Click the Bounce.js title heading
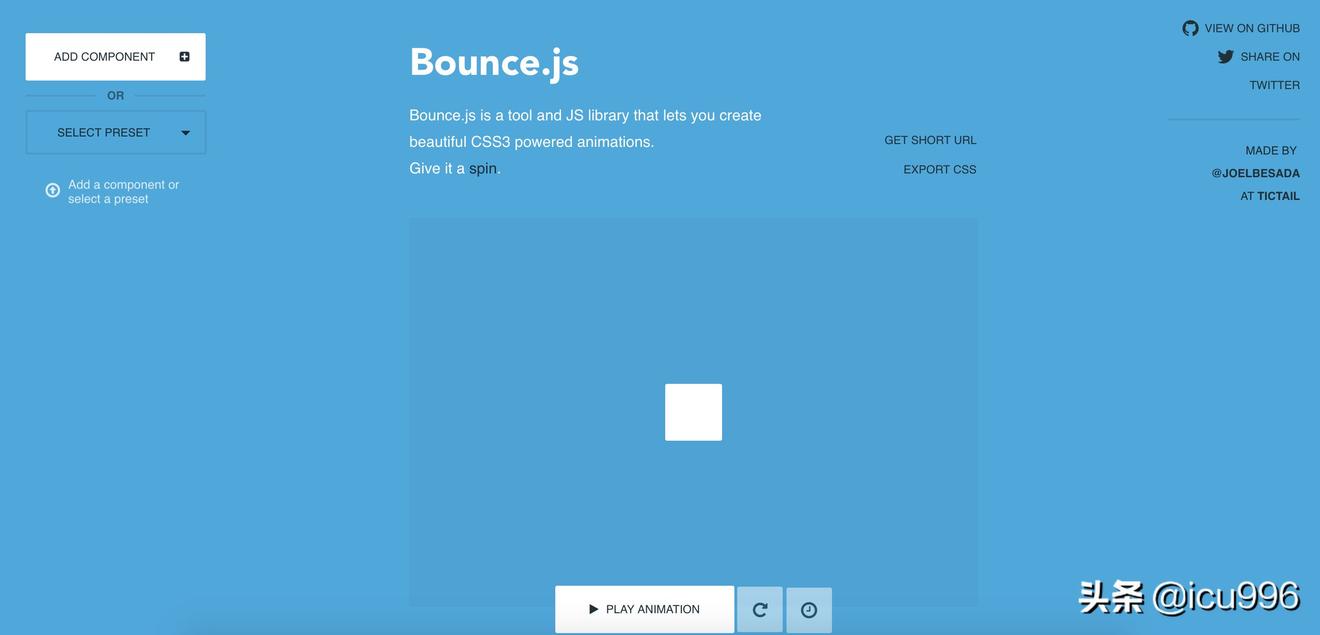The image size is (1320, 635). (494, 62)
